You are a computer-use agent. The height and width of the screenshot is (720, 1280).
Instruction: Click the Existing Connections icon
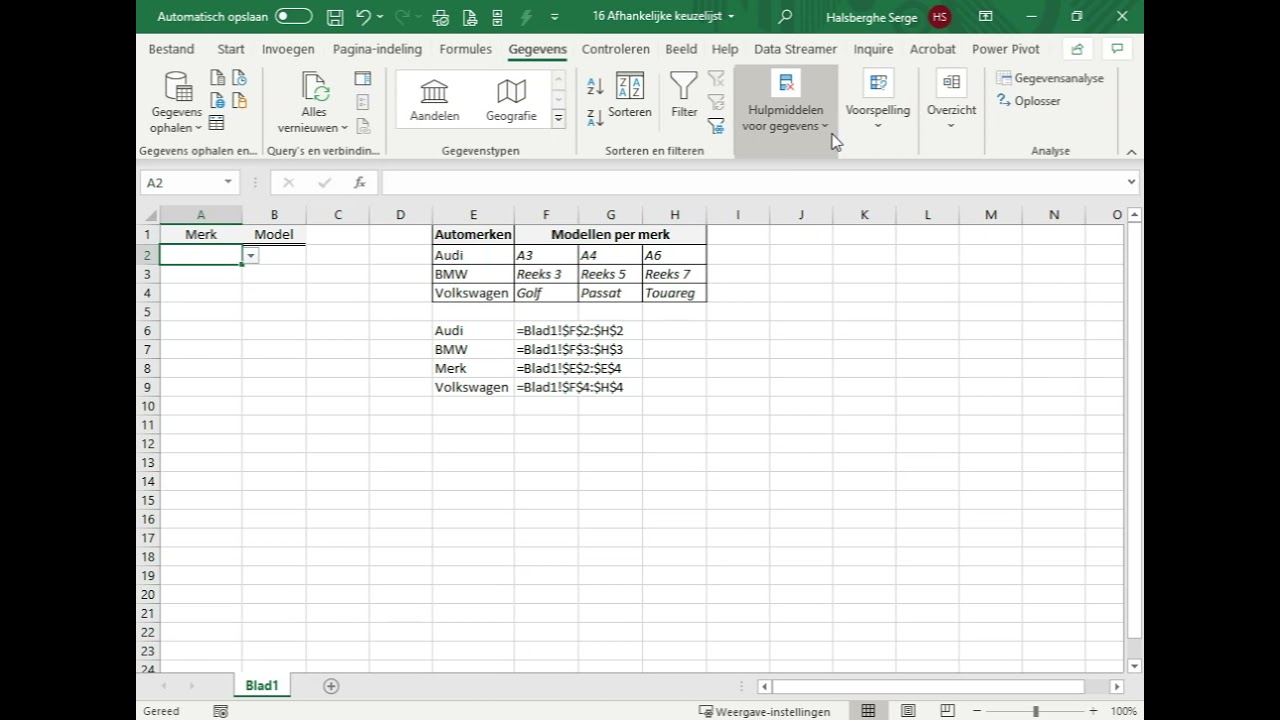click(x=239, y=100)
